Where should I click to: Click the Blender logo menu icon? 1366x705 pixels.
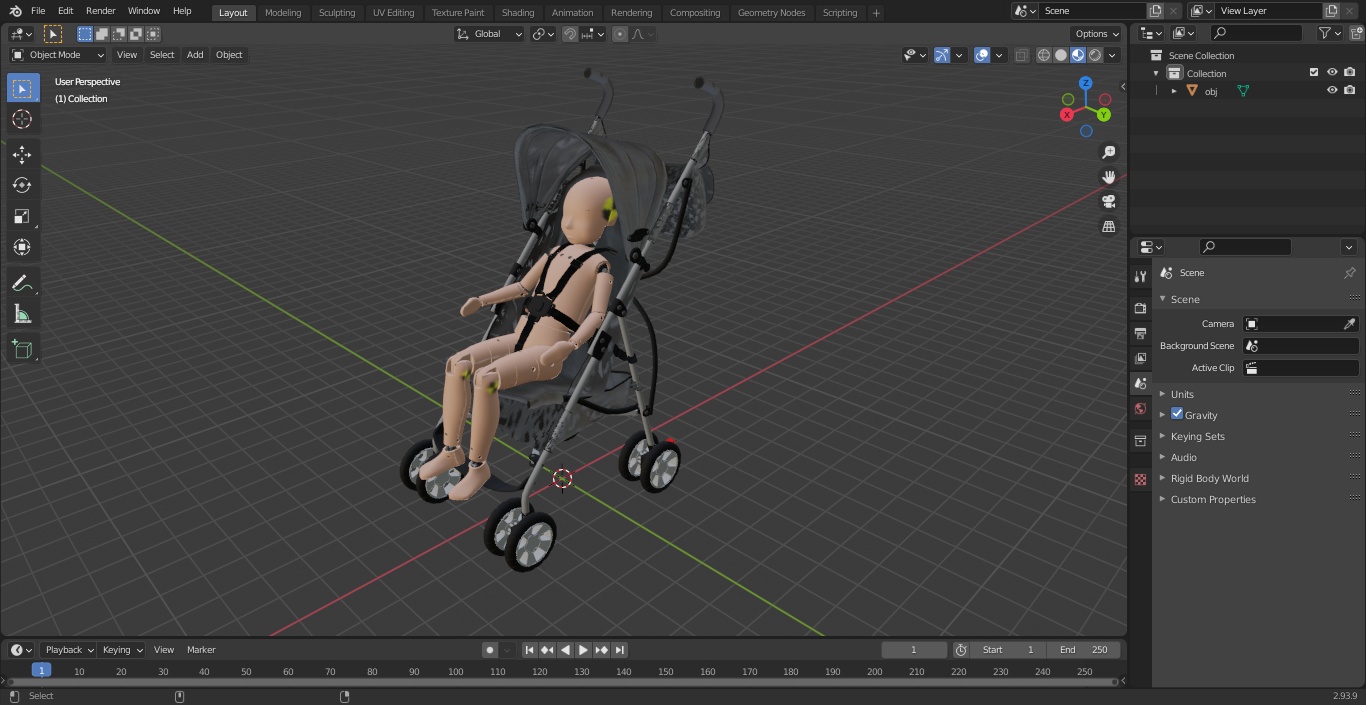15,11
